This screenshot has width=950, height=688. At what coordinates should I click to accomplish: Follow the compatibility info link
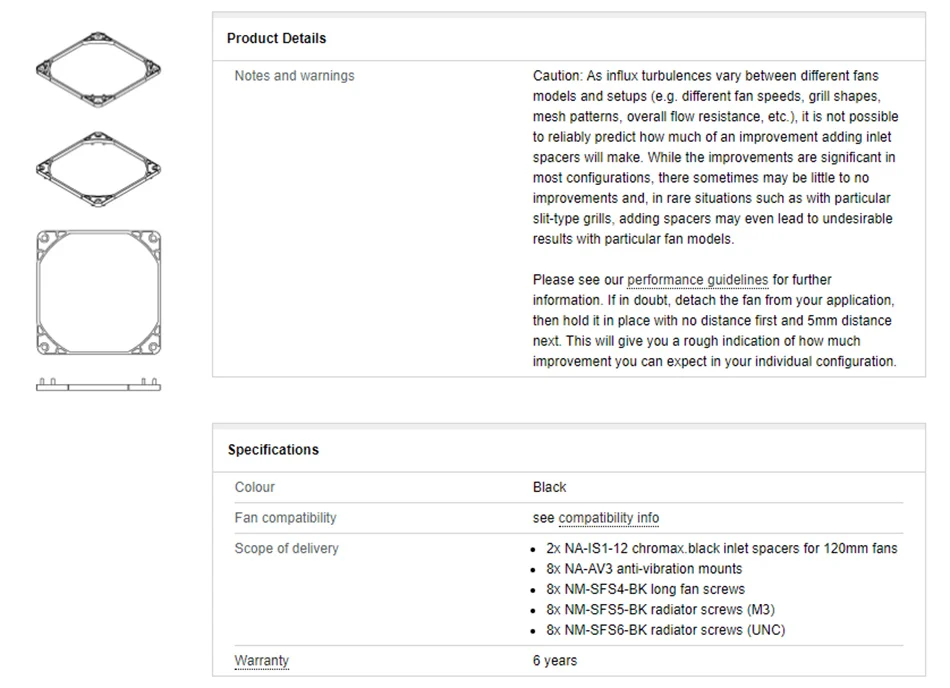(x=608, y=518)
